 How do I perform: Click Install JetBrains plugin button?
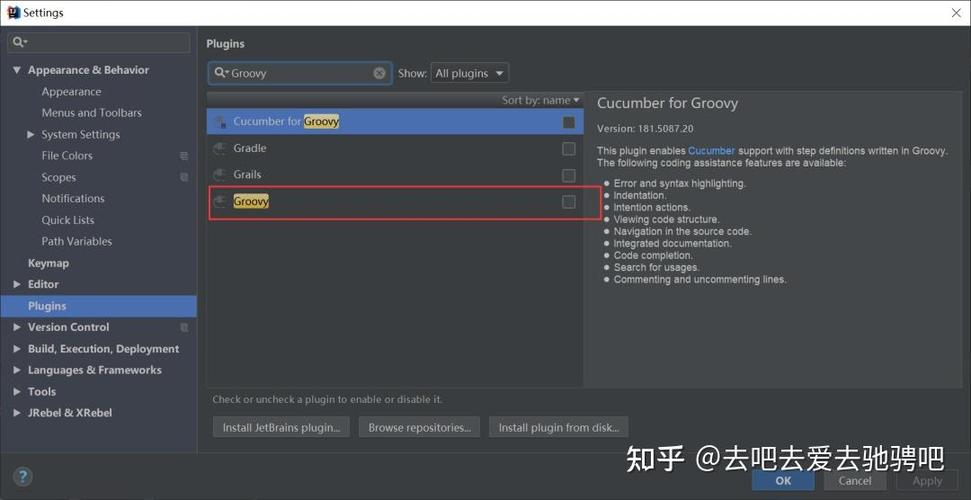coord(281,428)
